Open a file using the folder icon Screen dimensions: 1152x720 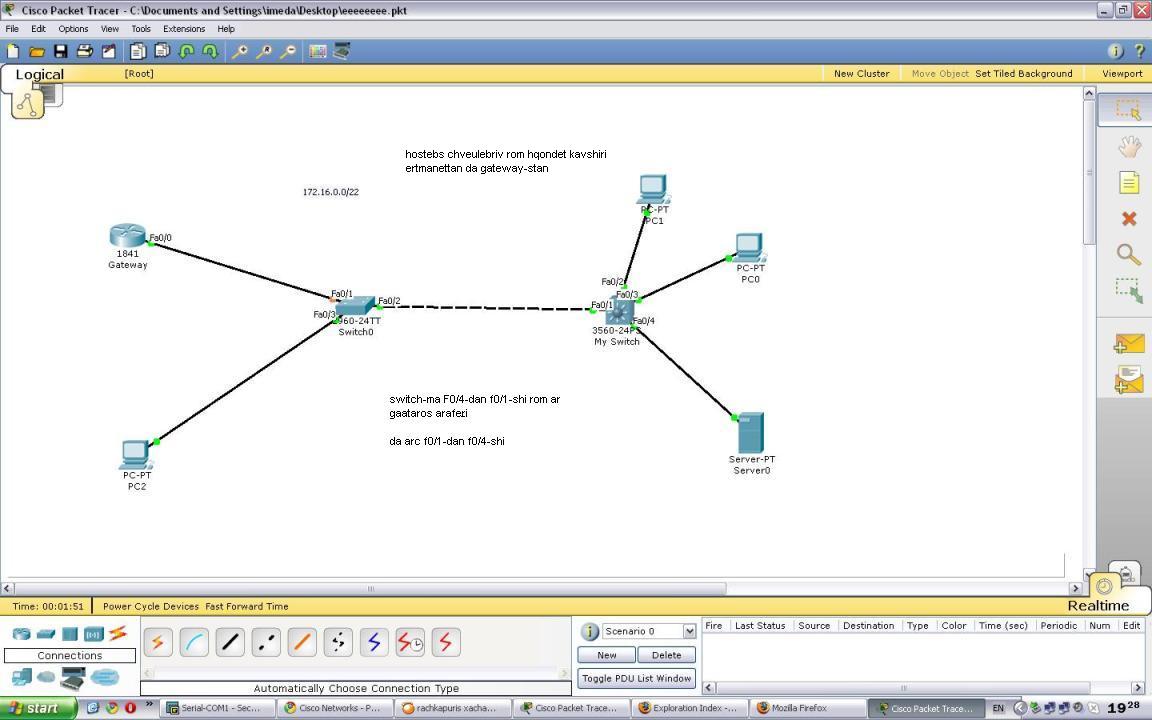pos(37,51)
